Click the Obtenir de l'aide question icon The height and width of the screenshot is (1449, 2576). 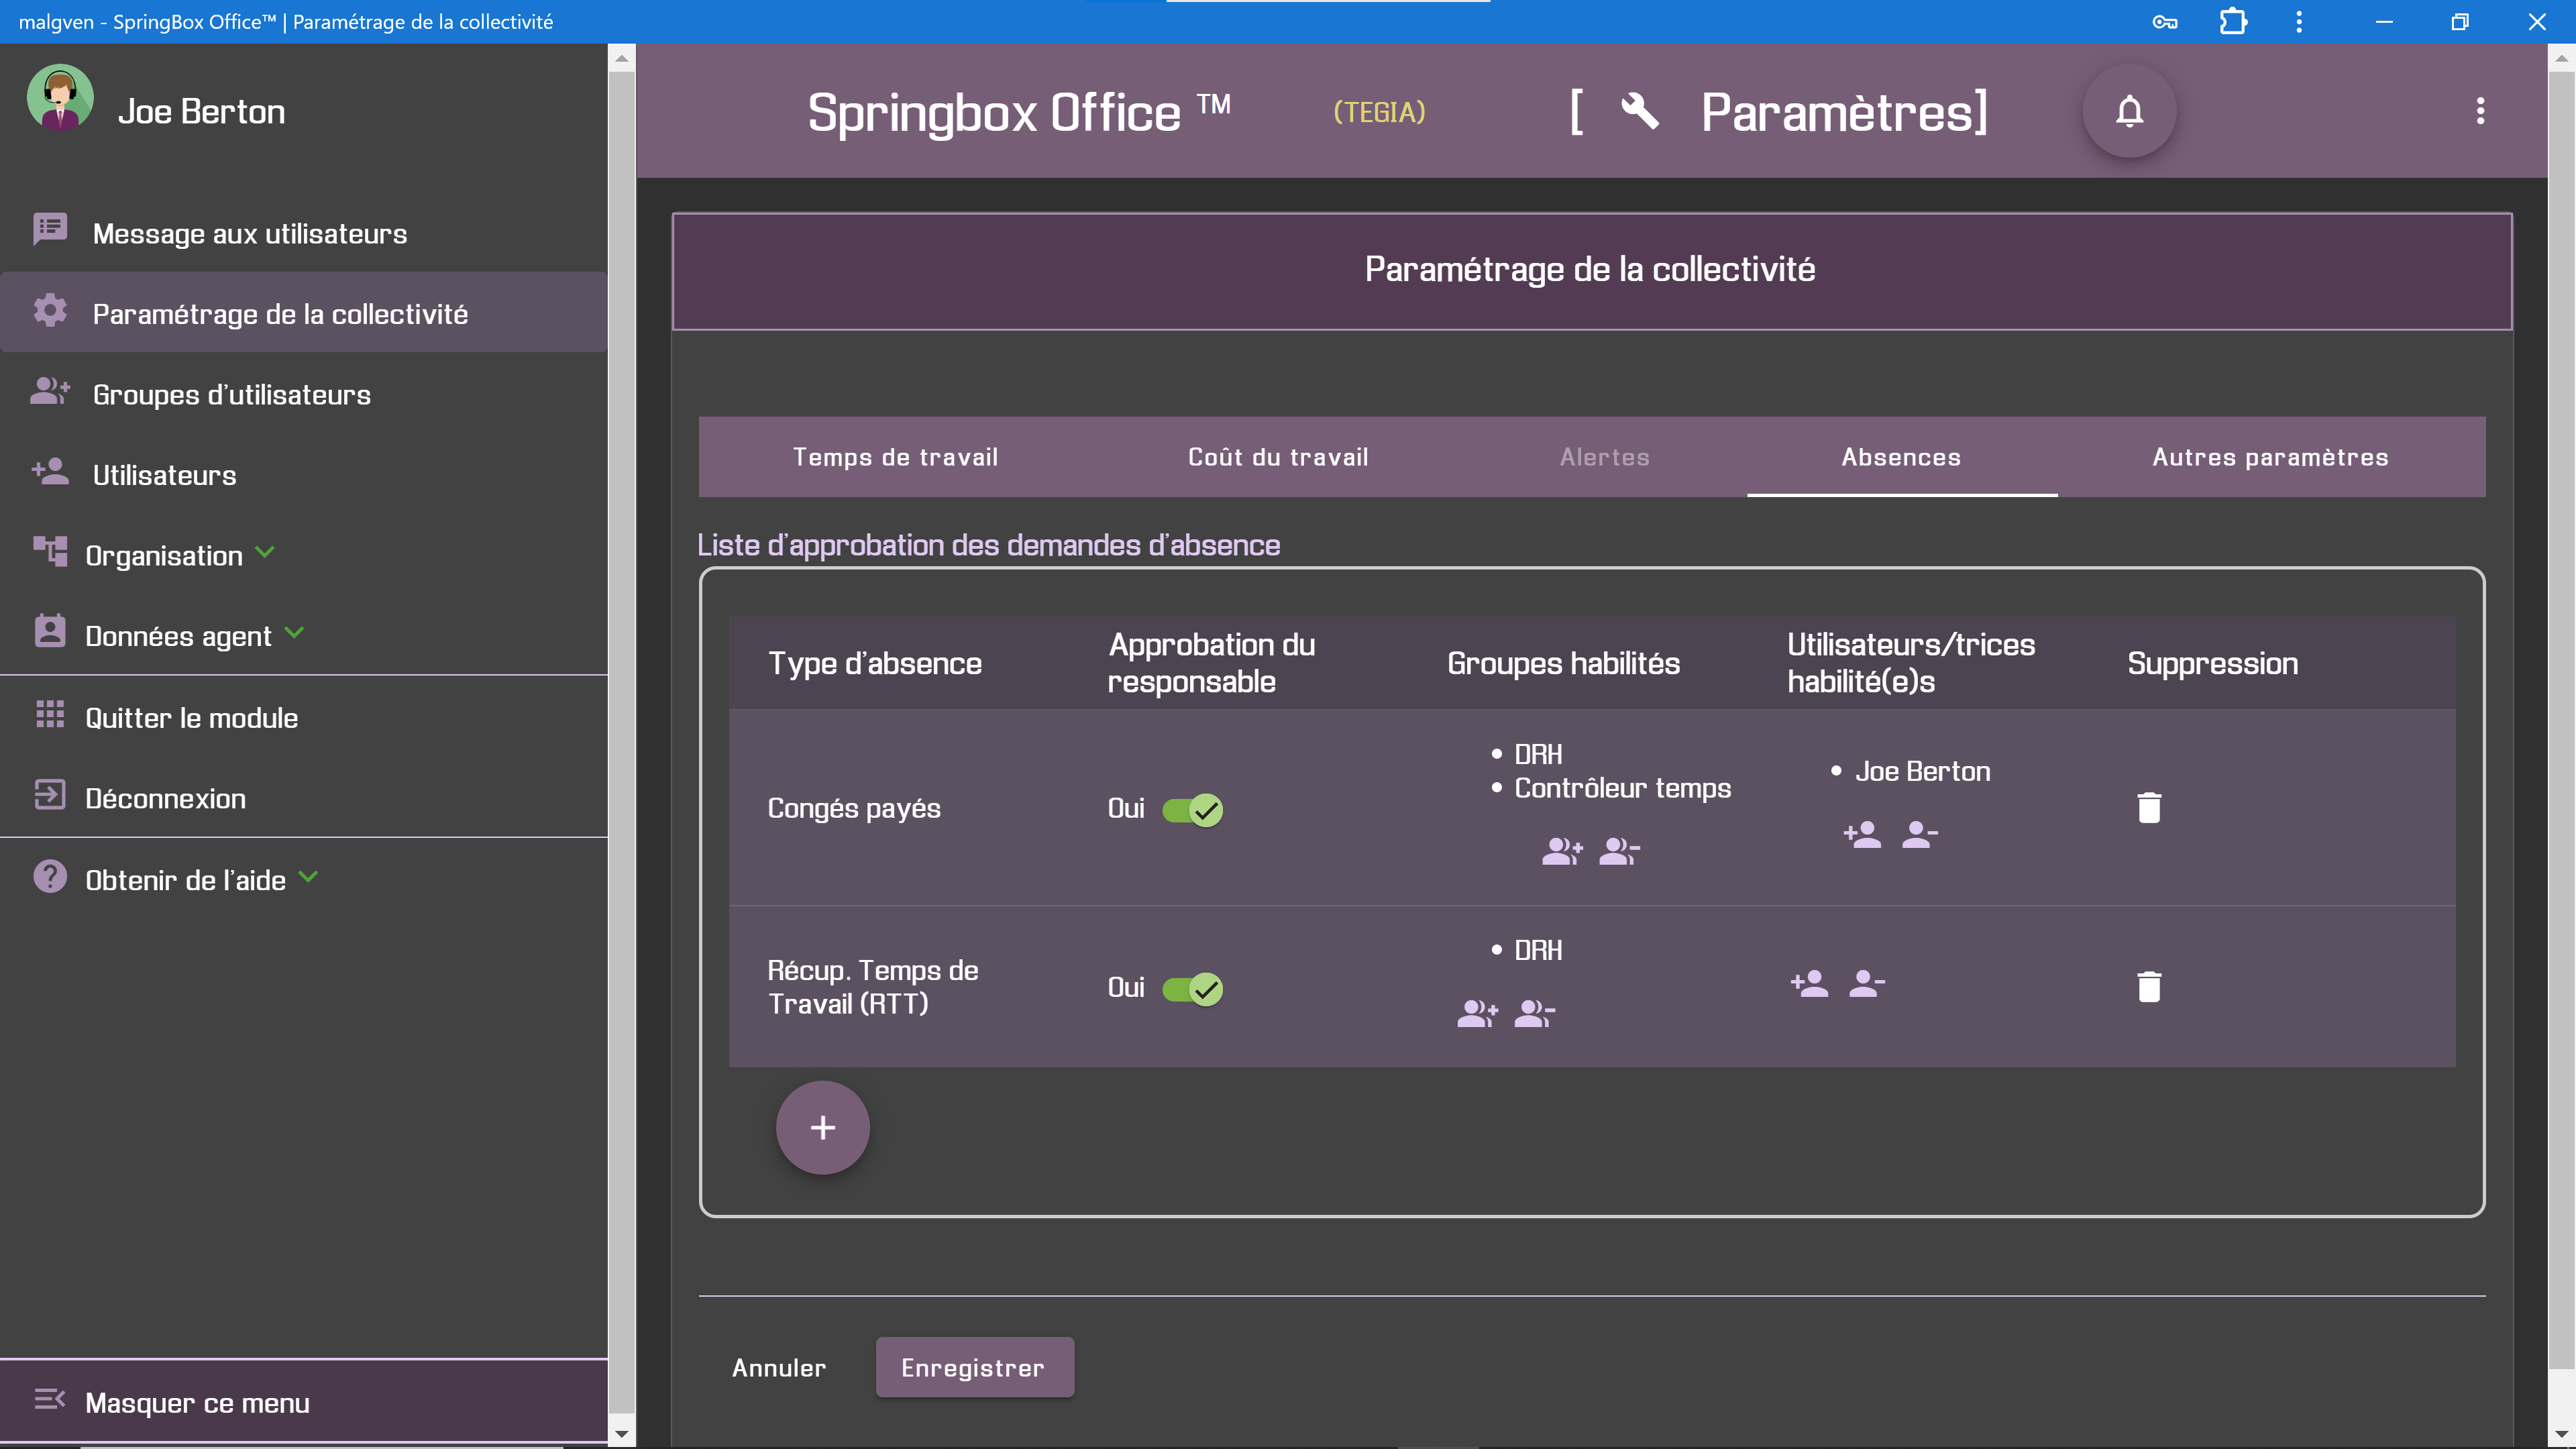click(50, 876)
